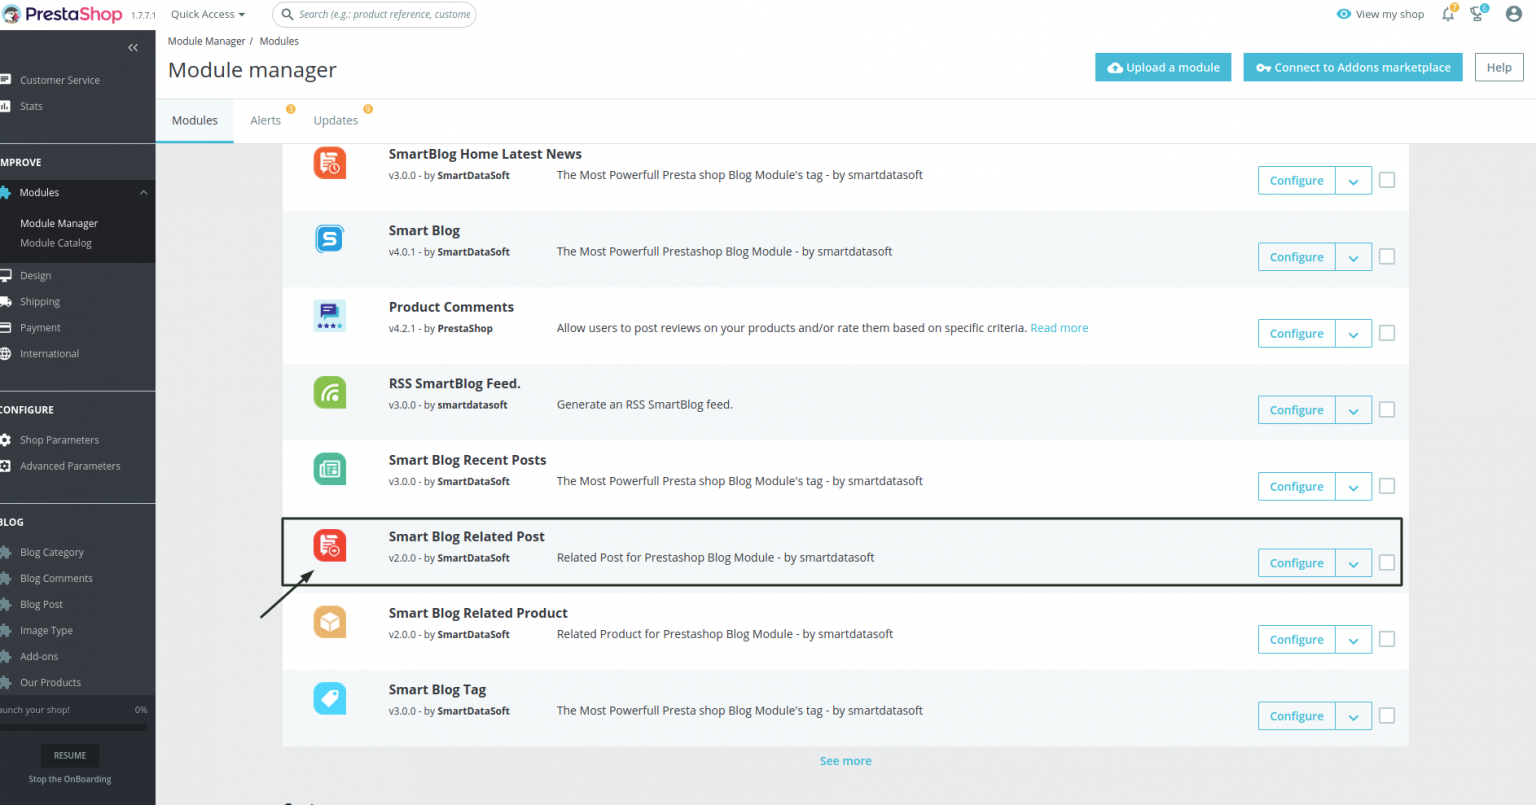The width and height of the screenshot is (1536, 805).
Task: Expand options next to Smart Blog Configure button
Action: 1353,256
